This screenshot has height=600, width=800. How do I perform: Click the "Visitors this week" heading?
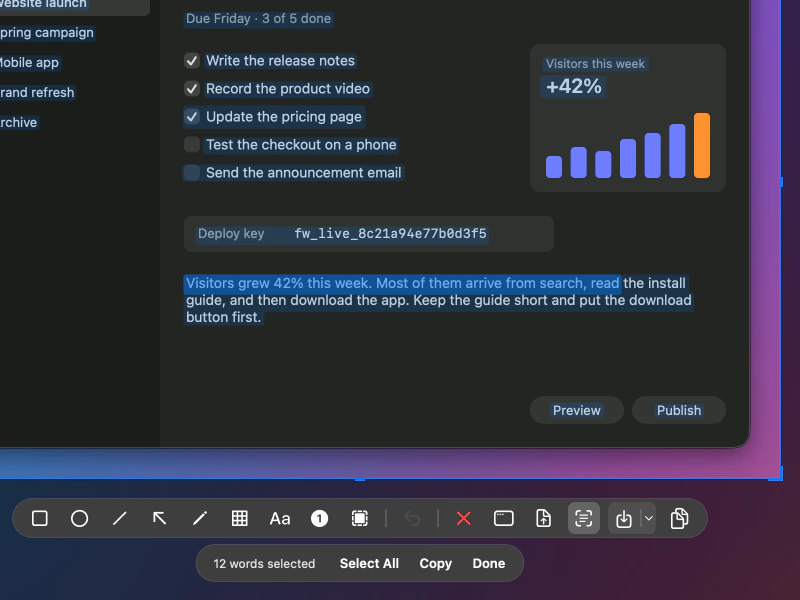point(595,64)
